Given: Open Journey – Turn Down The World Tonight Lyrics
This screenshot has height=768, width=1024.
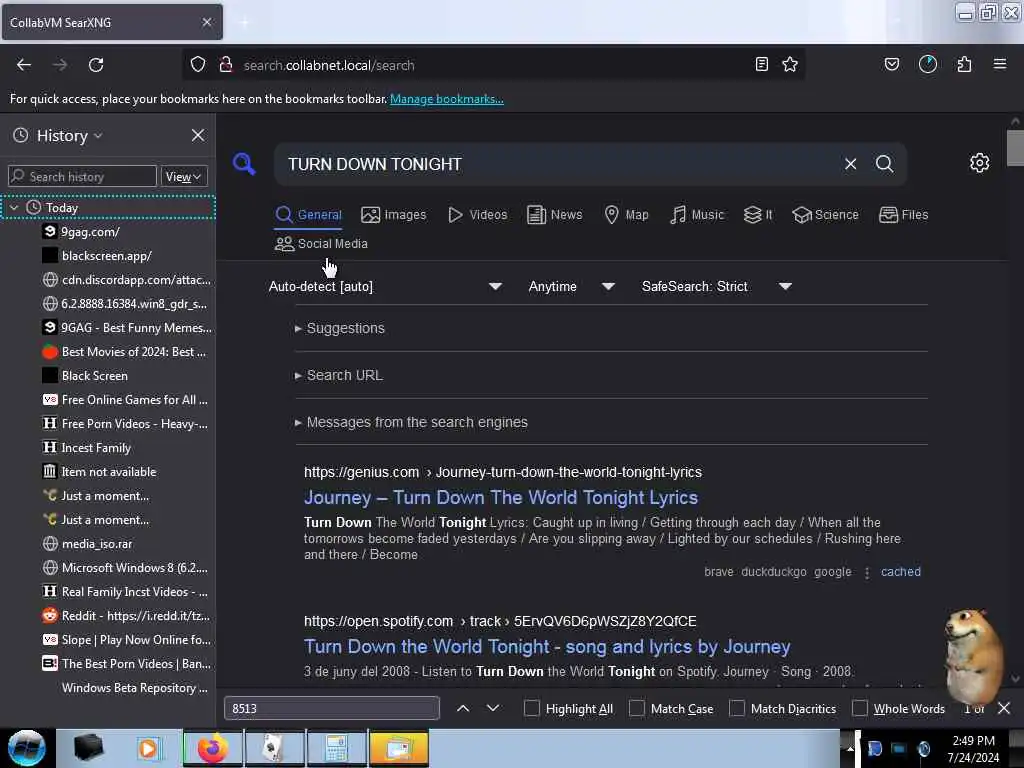Looking at the screenshot, I should (x=501, y=498).
